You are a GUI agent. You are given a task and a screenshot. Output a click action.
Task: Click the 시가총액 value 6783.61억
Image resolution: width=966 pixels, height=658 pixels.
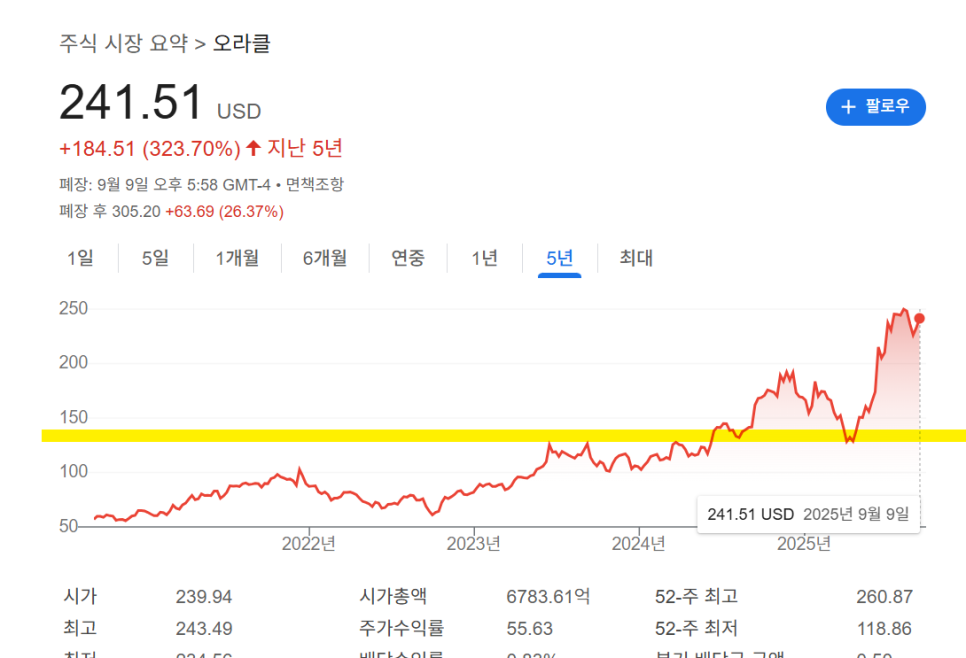tap(548, 596)
